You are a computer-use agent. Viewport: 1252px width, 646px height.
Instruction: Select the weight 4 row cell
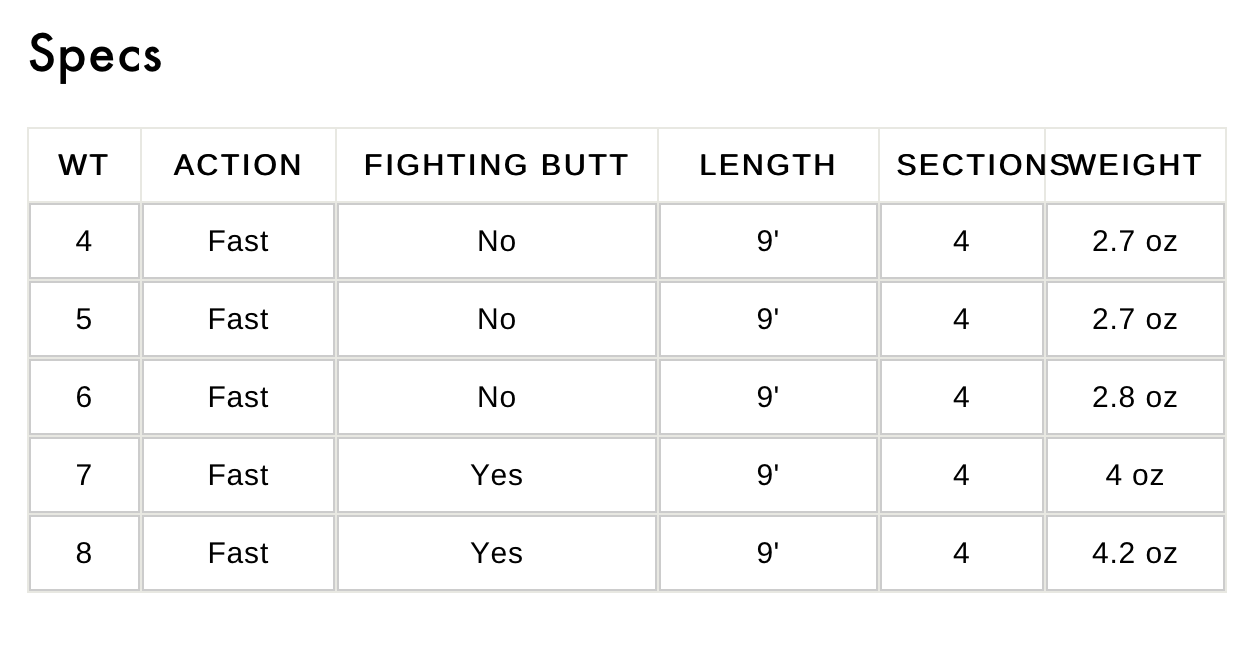point(84,241)
